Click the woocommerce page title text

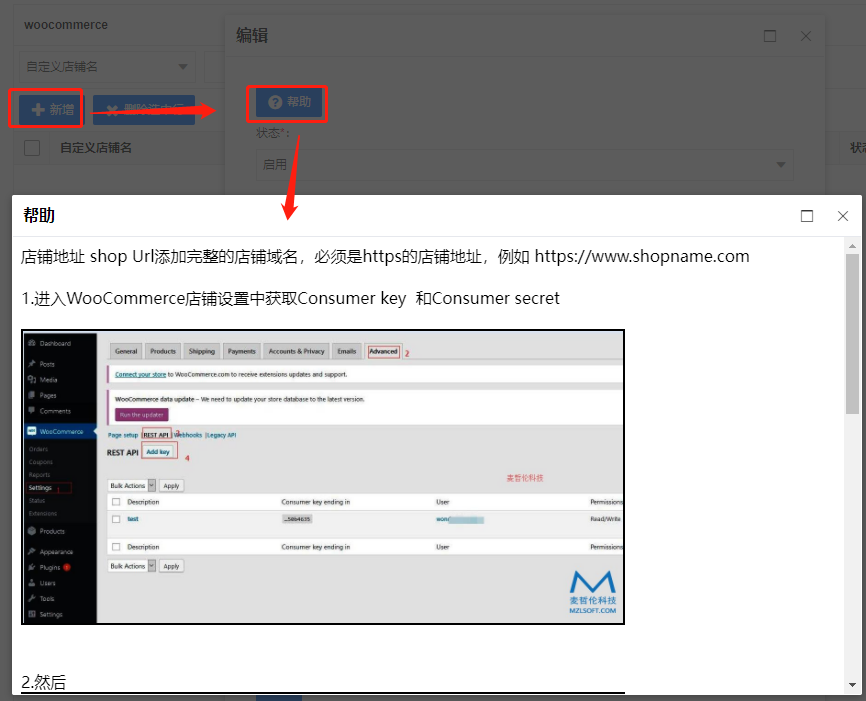[x=66, y=25]
